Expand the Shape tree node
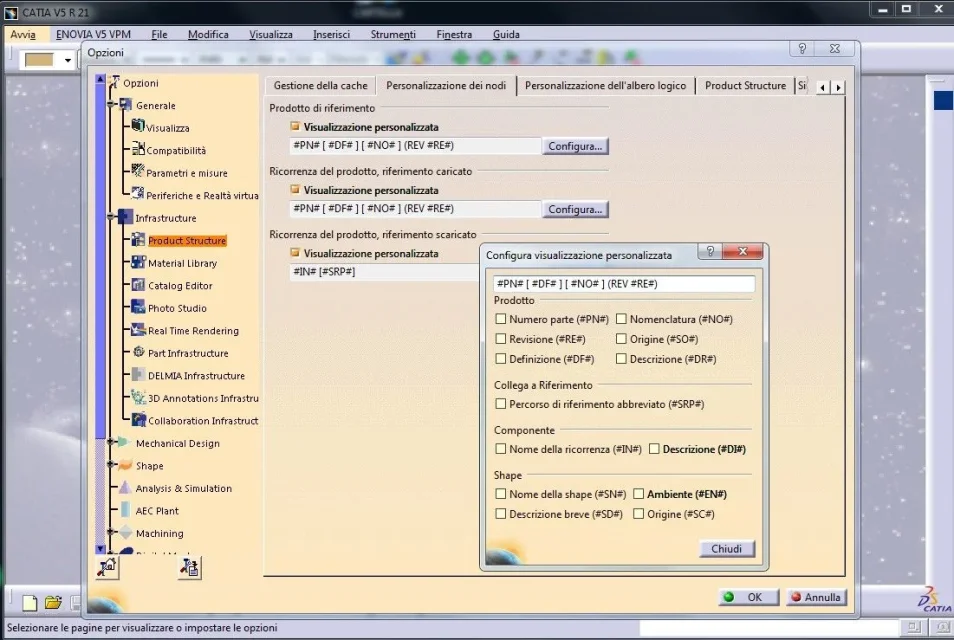954x640 pixels. (x=111, y=465)
